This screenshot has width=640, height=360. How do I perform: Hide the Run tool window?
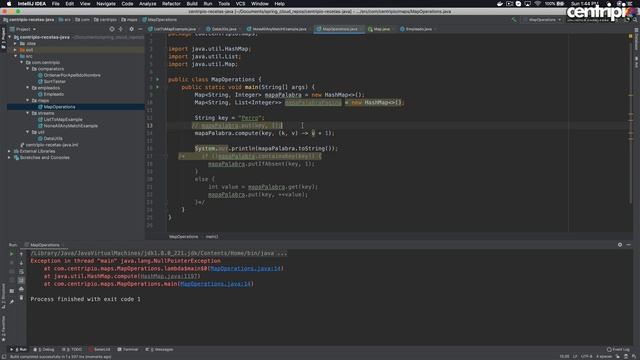(x=629, y=244)
